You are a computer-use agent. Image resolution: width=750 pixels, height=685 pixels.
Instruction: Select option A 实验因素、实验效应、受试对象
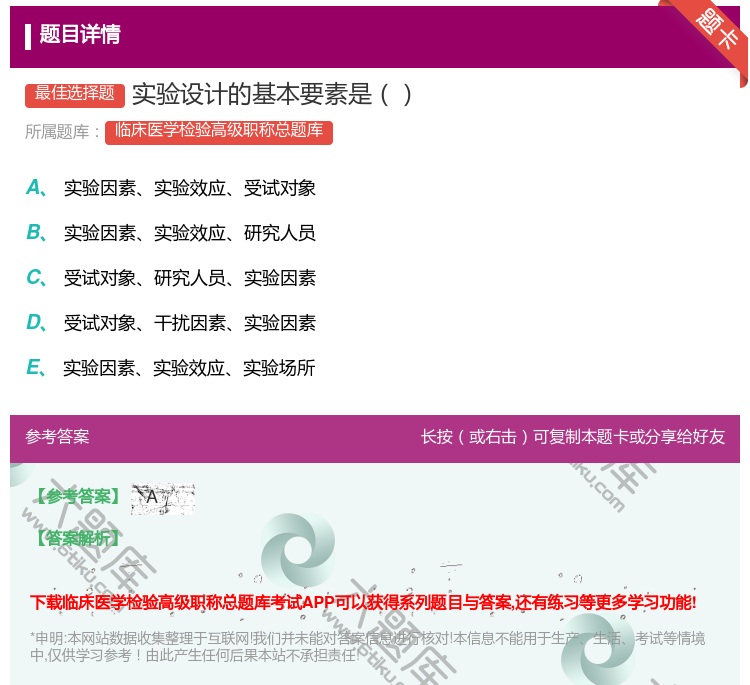tap(171, 188)
